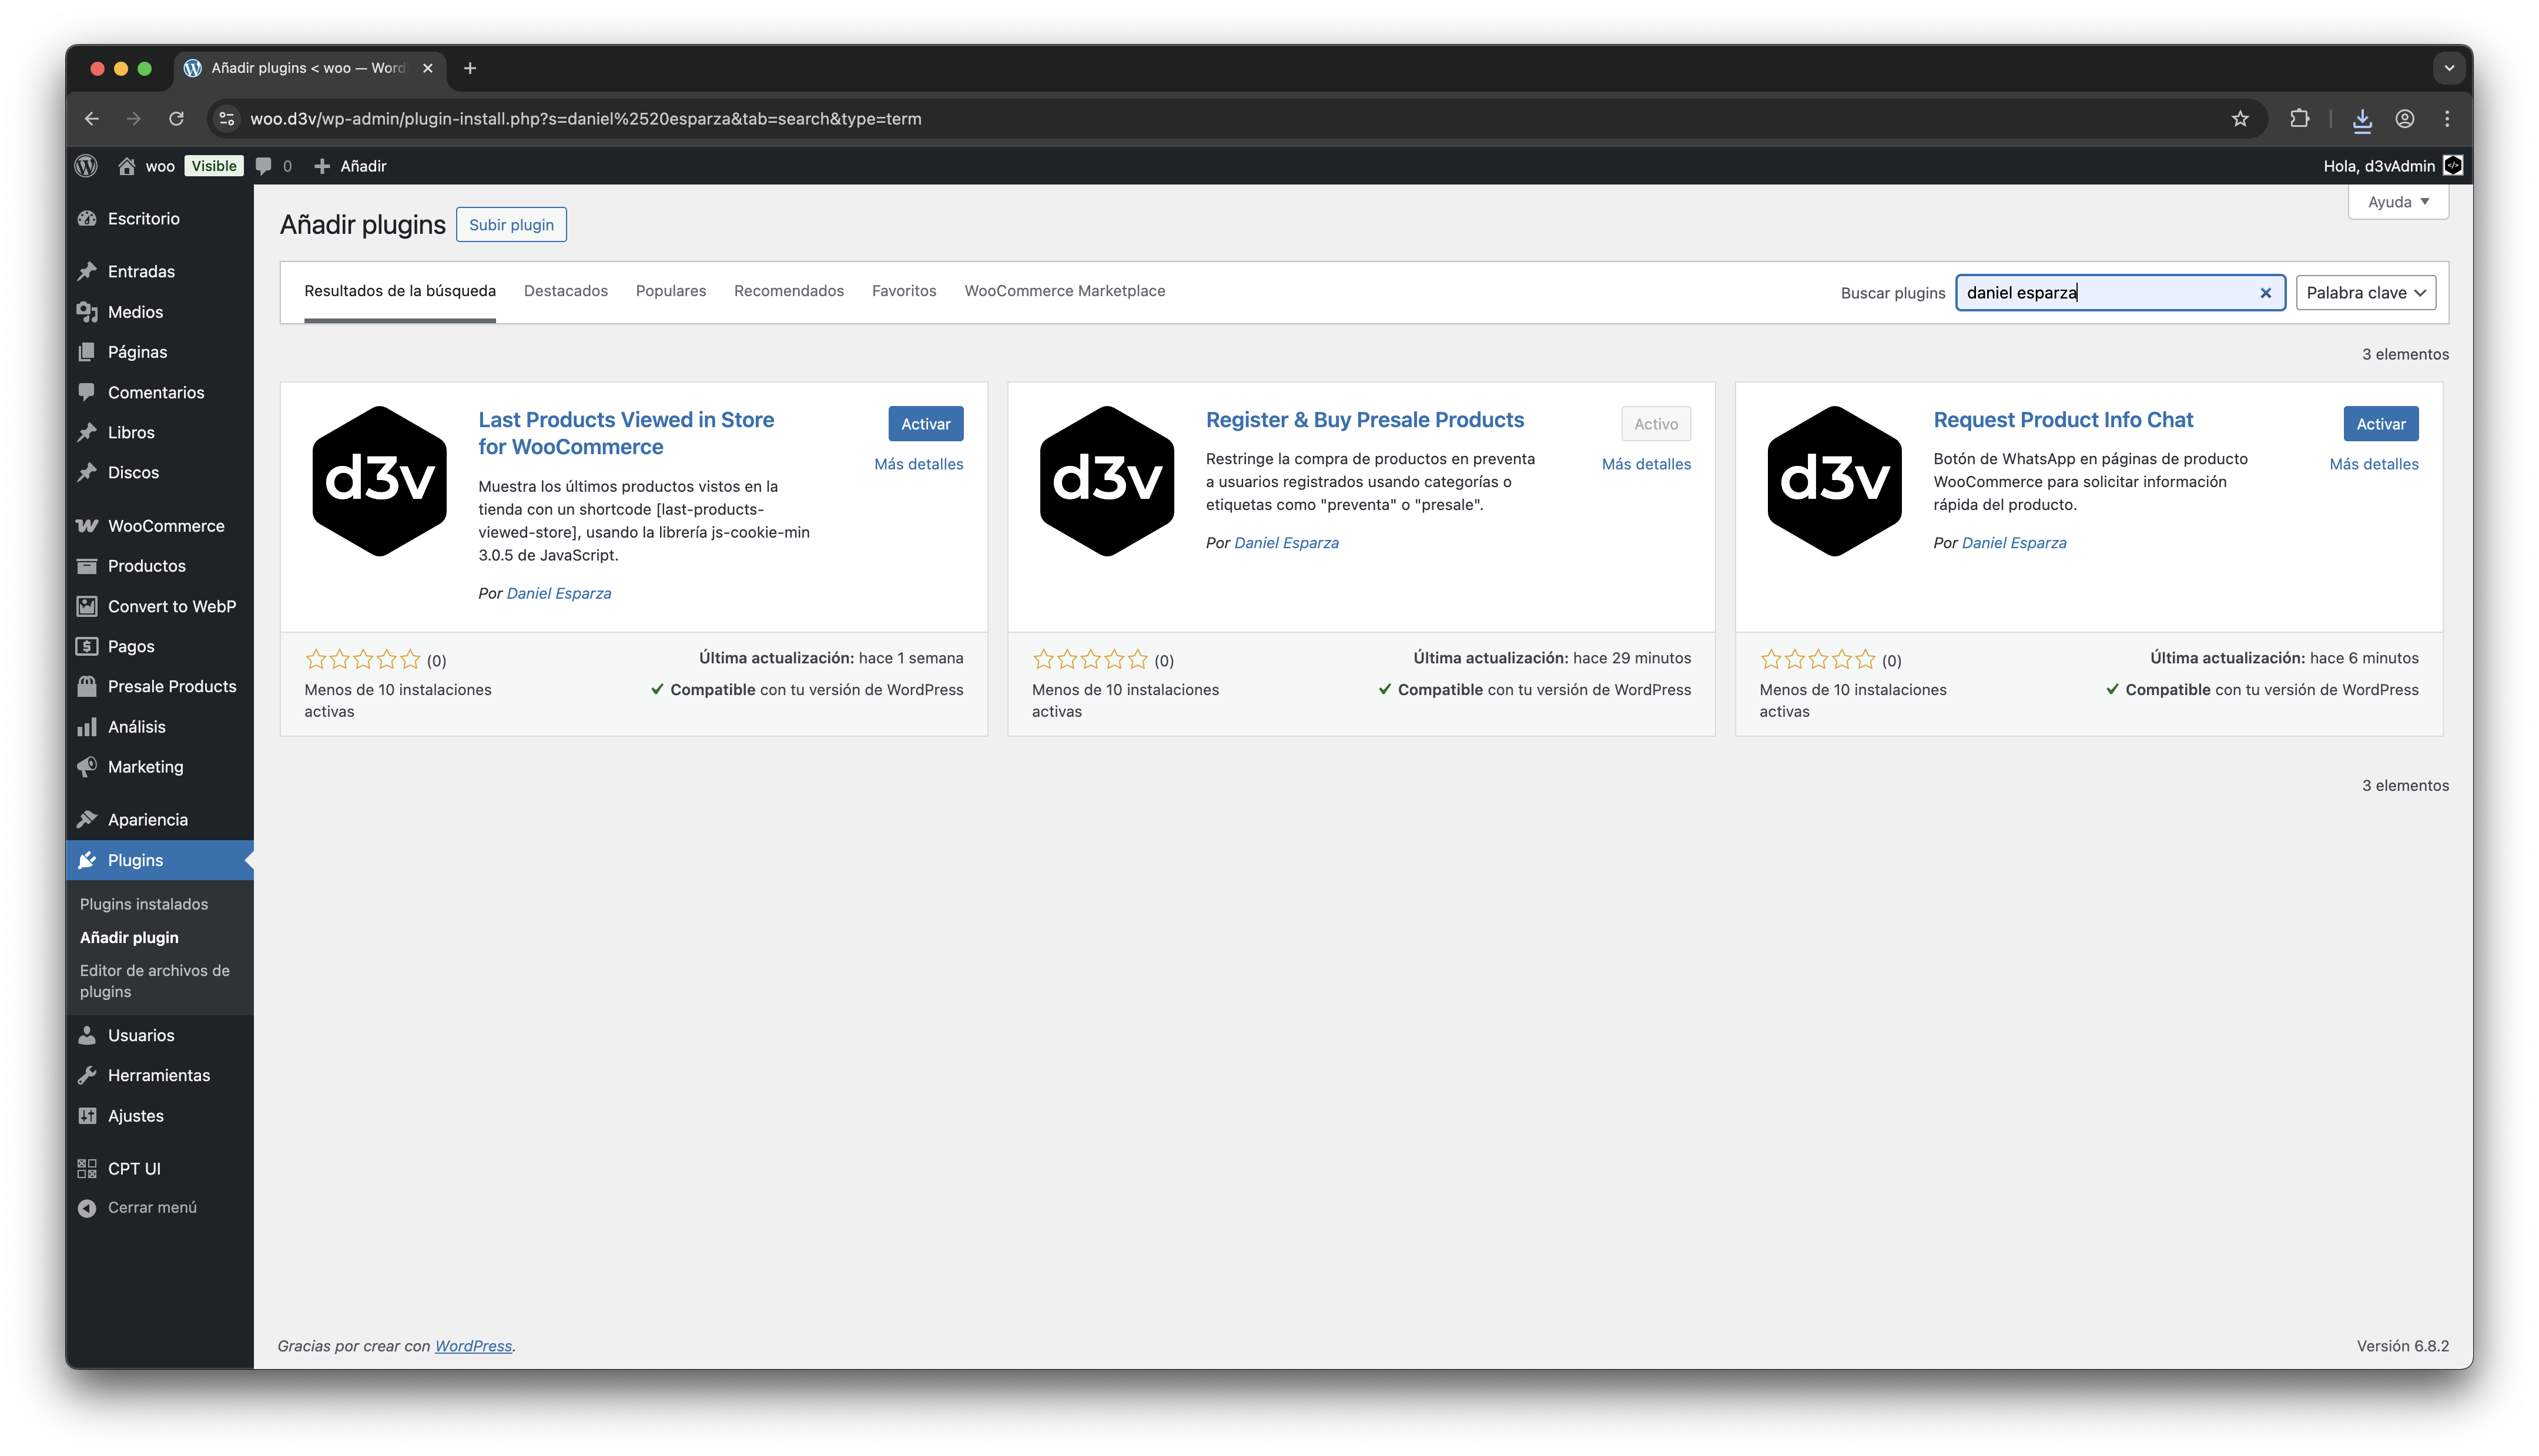The width and height of the screenshot is (2539, 1456).
Task: Open Daniel Esparza author link under Register & Buy
Action: pos(1286,543)
